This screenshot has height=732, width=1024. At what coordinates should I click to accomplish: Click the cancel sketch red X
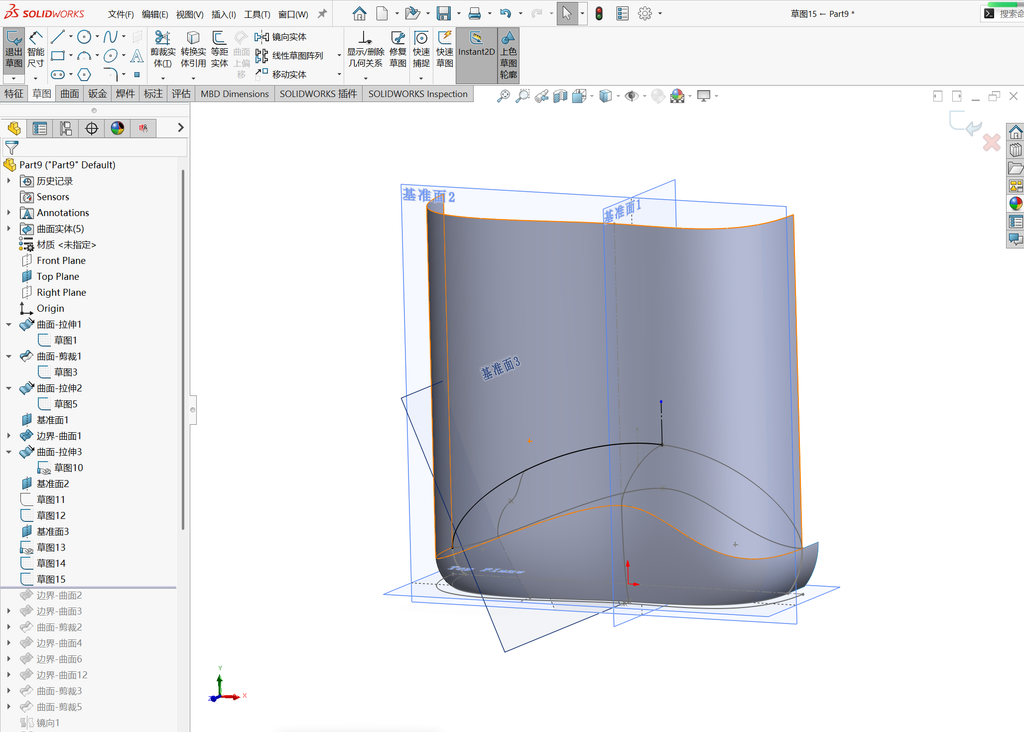click(991, 142)
